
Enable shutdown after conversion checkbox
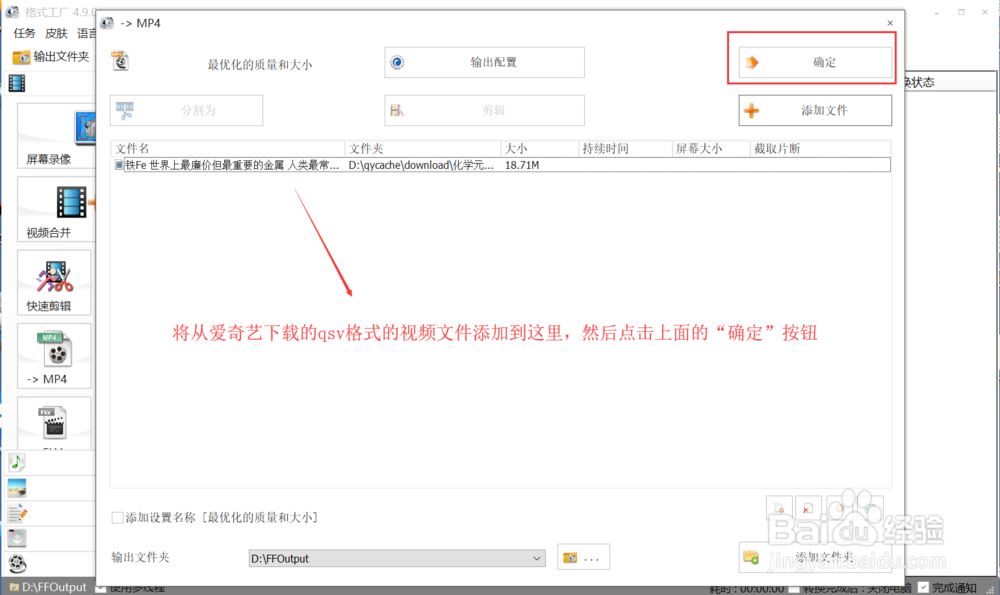[796, 588]
